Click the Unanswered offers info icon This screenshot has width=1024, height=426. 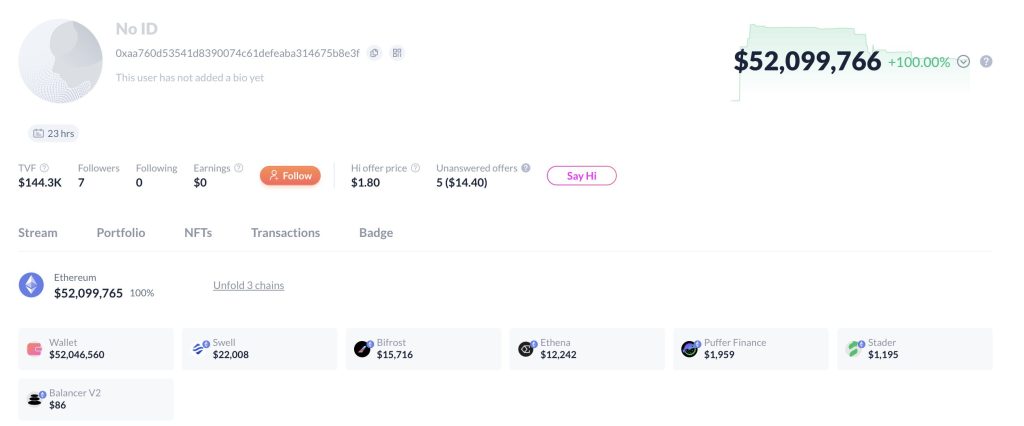(x=526, y=168)
